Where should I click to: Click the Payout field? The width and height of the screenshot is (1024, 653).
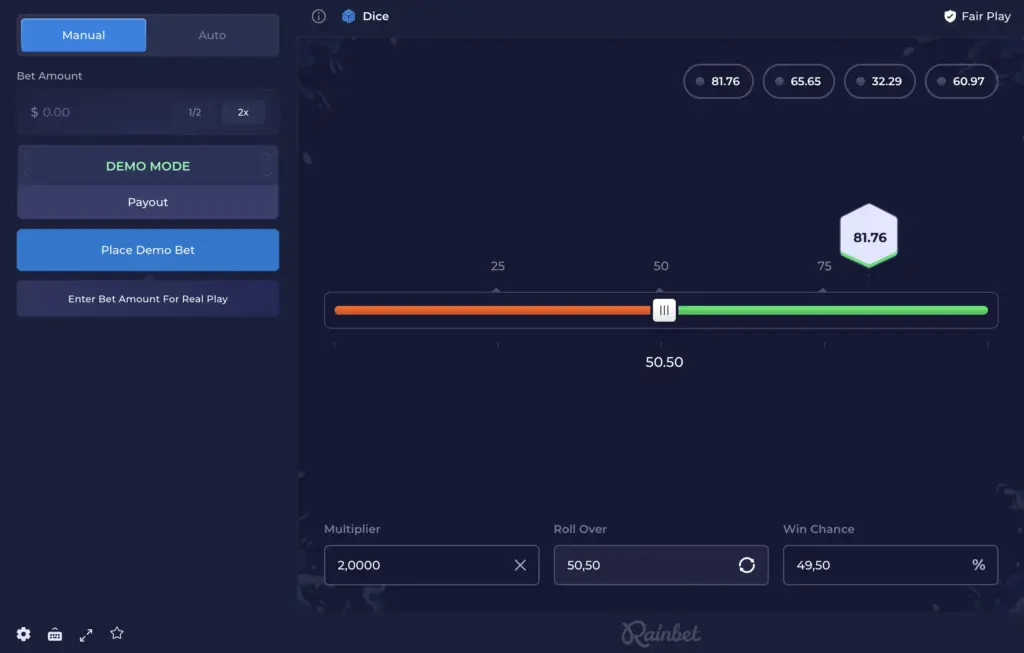point(148,202)
